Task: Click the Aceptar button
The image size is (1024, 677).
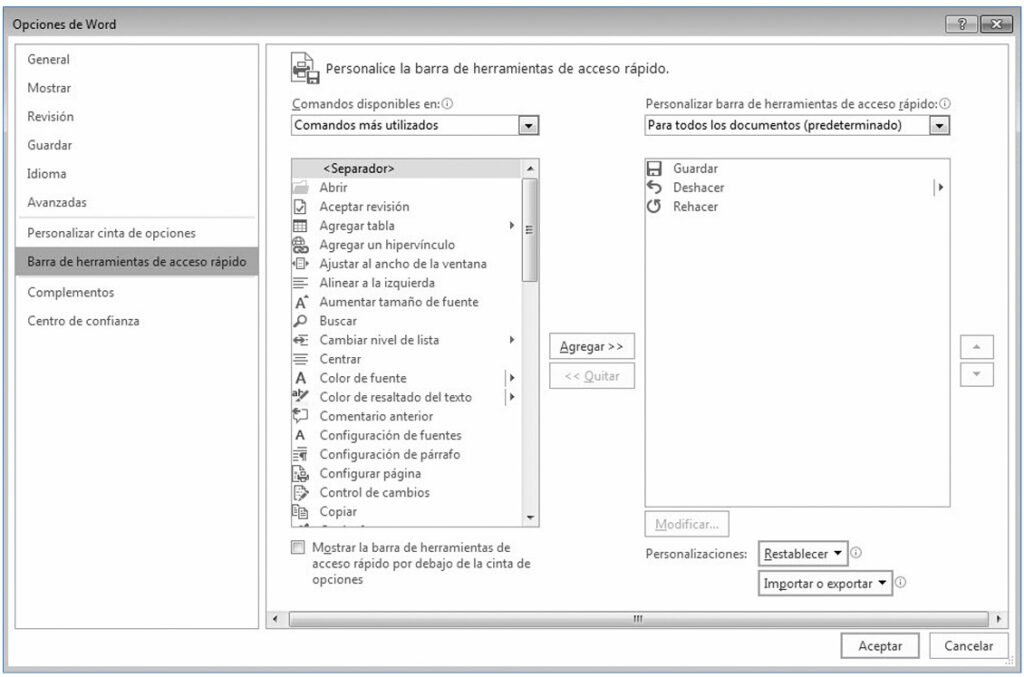Action: pyautogui.click(x=880, y=646)
